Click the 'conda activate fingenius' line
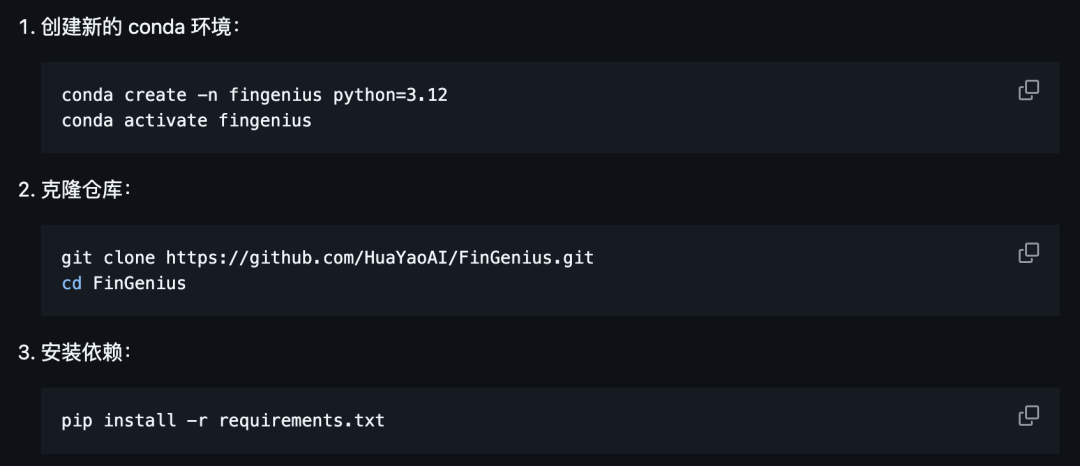The height and width of the screenshot is (466, 1080). 186,121
